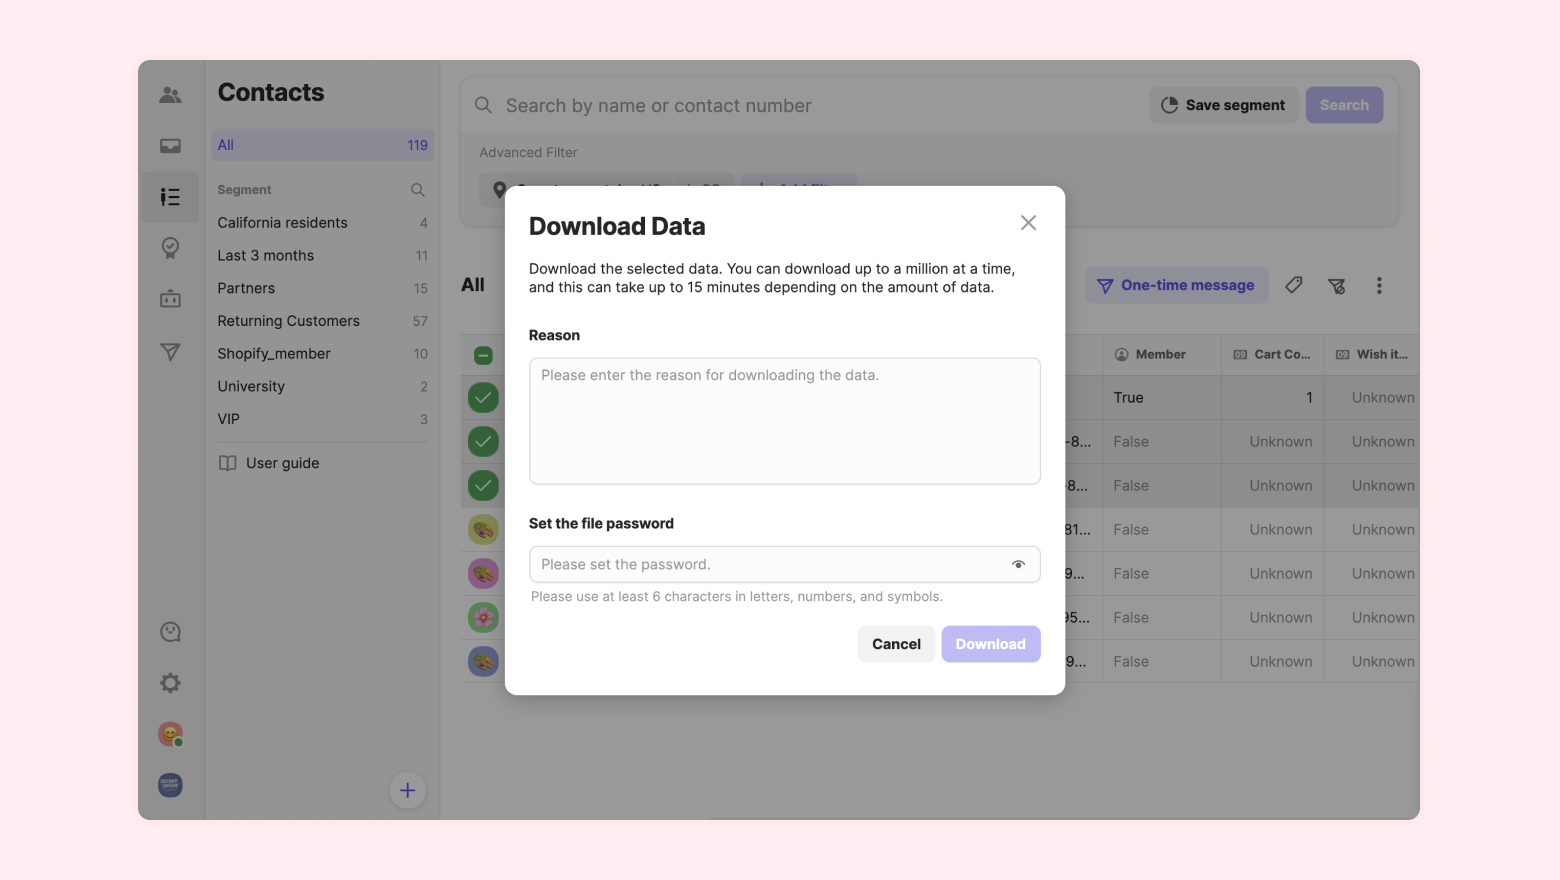Viewport: 1560px width, 880px height.
Task: Open the inbox icon in sidebar
Action: [x=170, y=146]
